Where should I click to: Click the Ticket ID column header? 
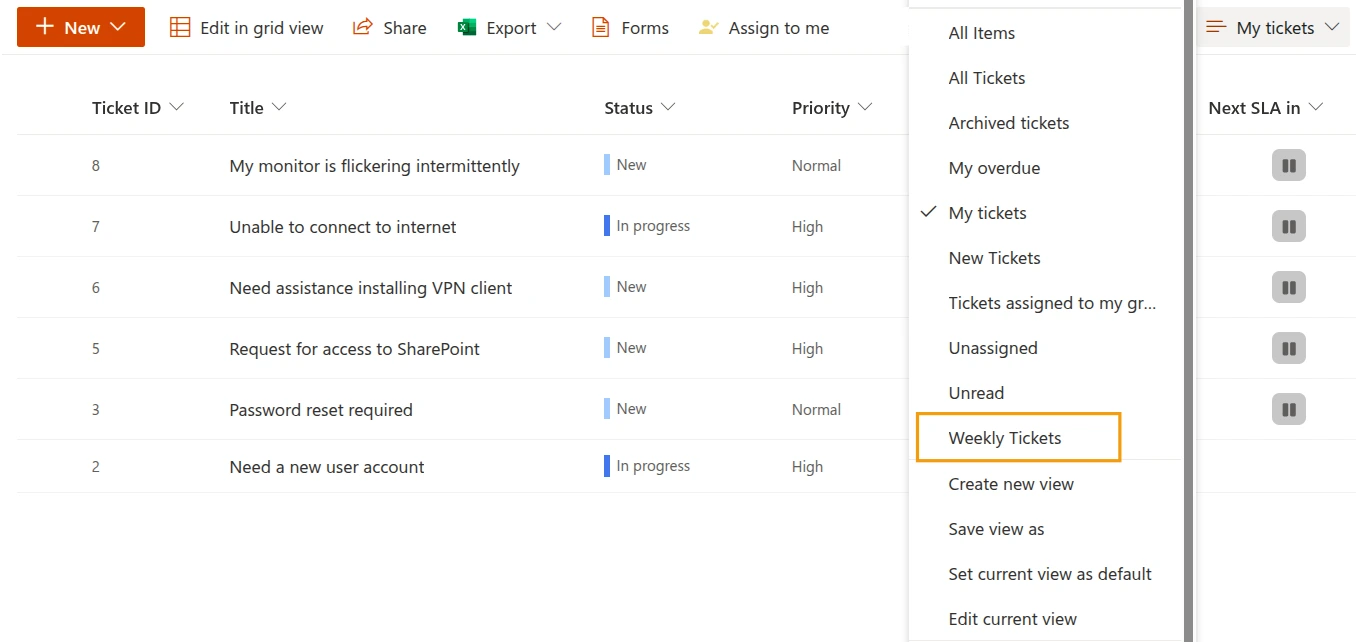pyautogui.click(x=126, y=108)
